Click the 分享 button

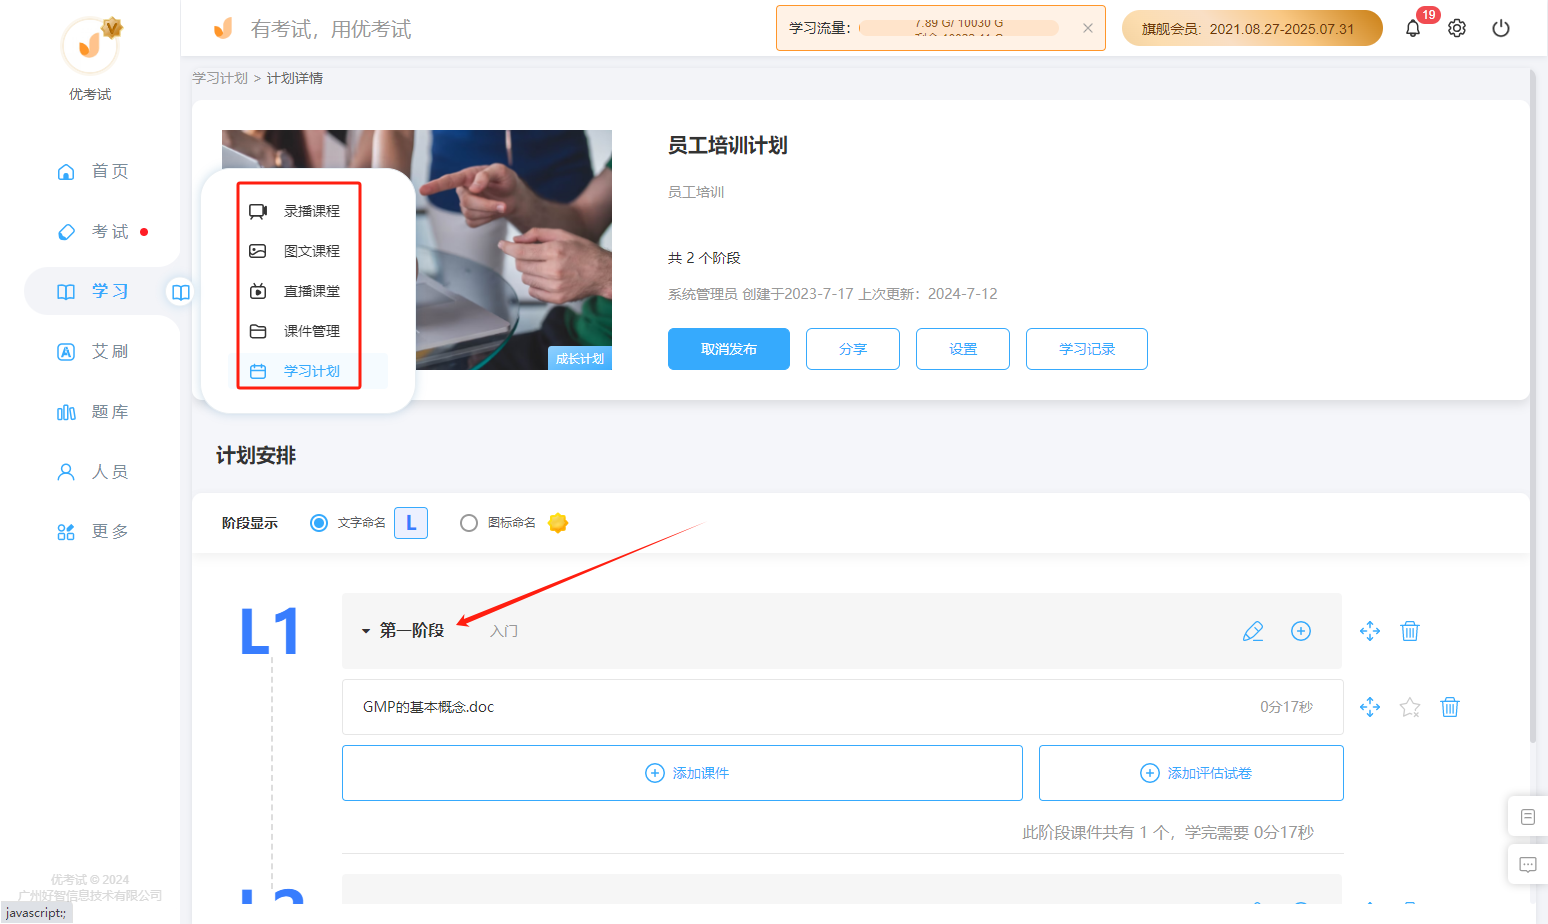[853, 349]
